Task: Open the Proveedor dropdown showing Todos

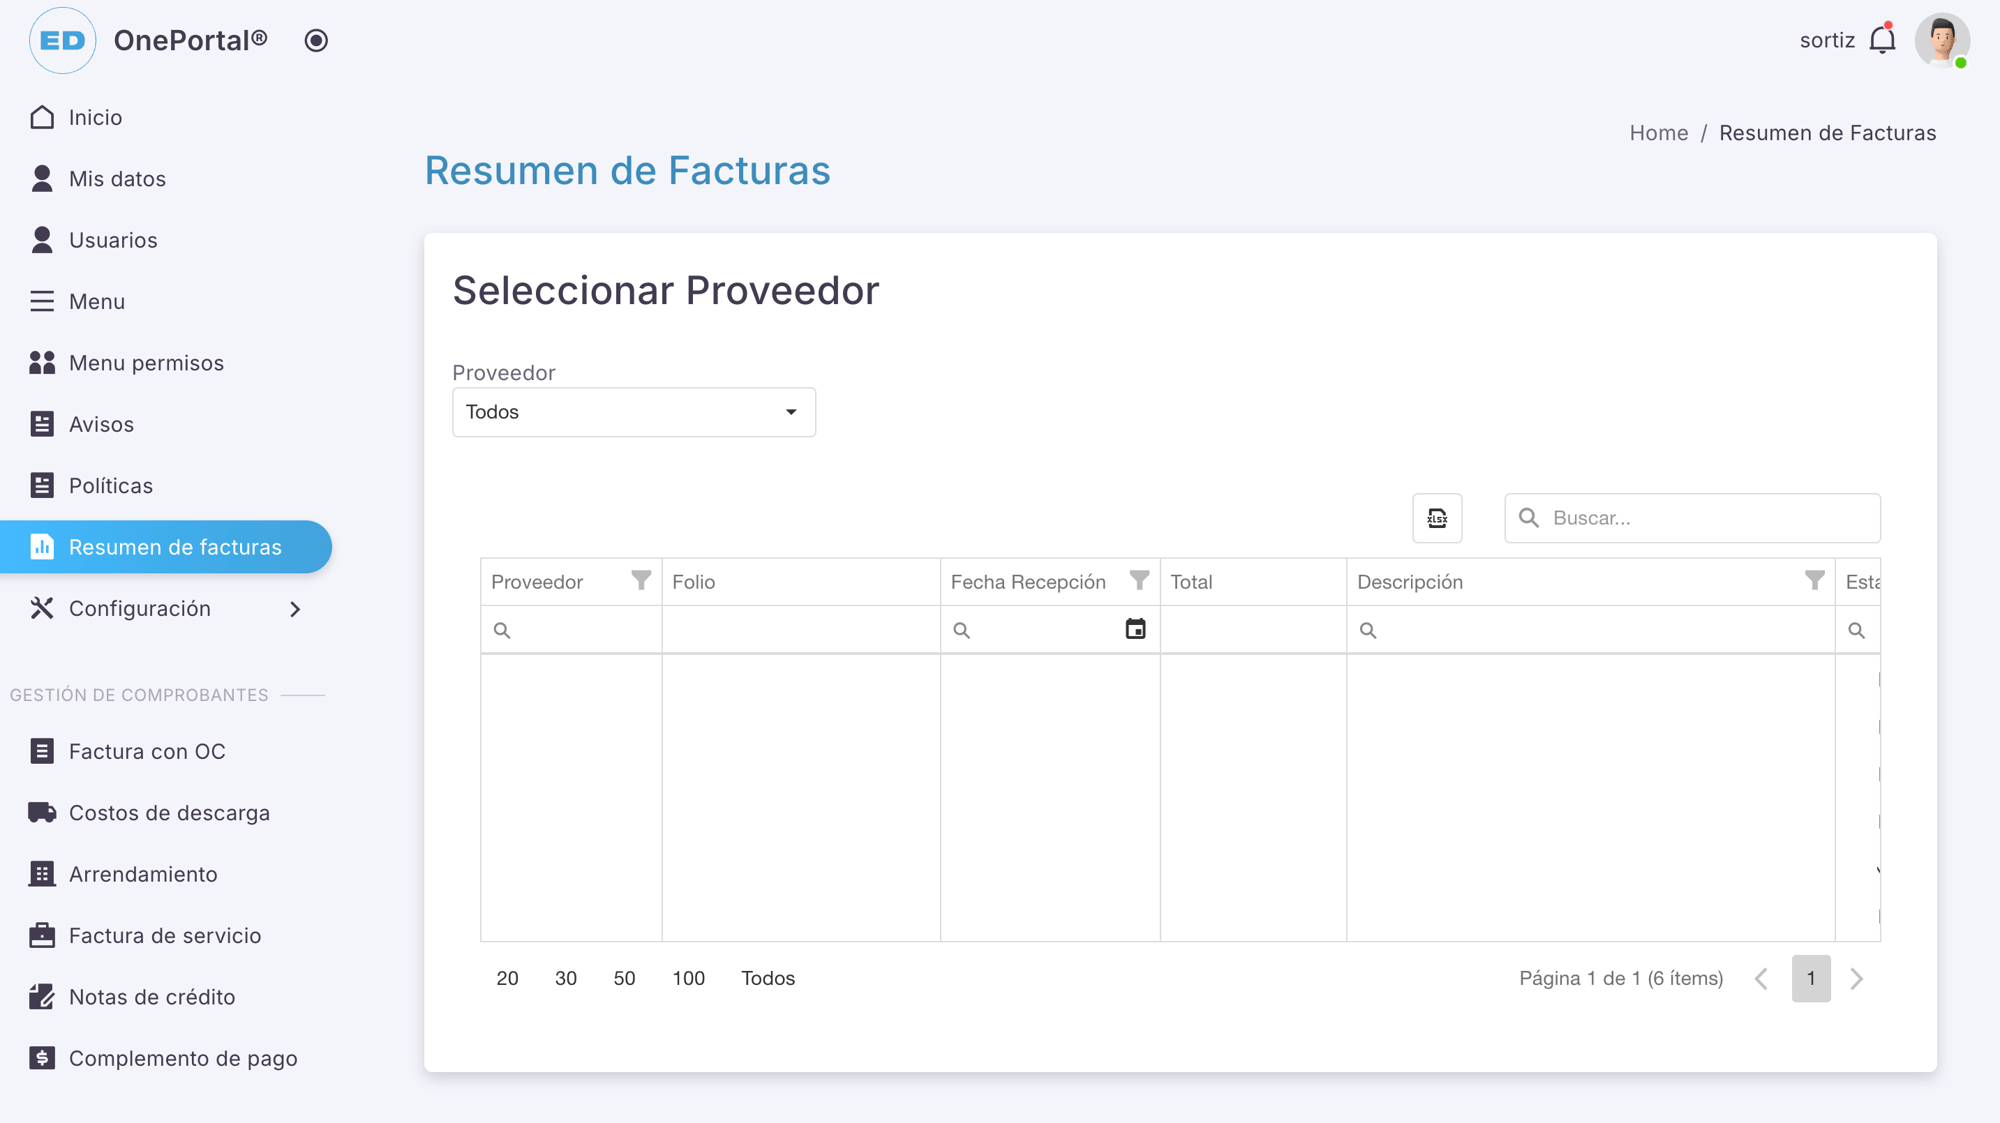Action: pos(634,412)
